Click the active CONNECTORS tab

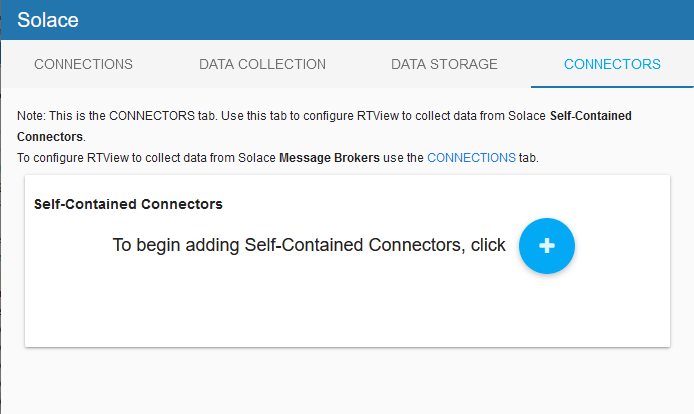(x=612, y=64)
